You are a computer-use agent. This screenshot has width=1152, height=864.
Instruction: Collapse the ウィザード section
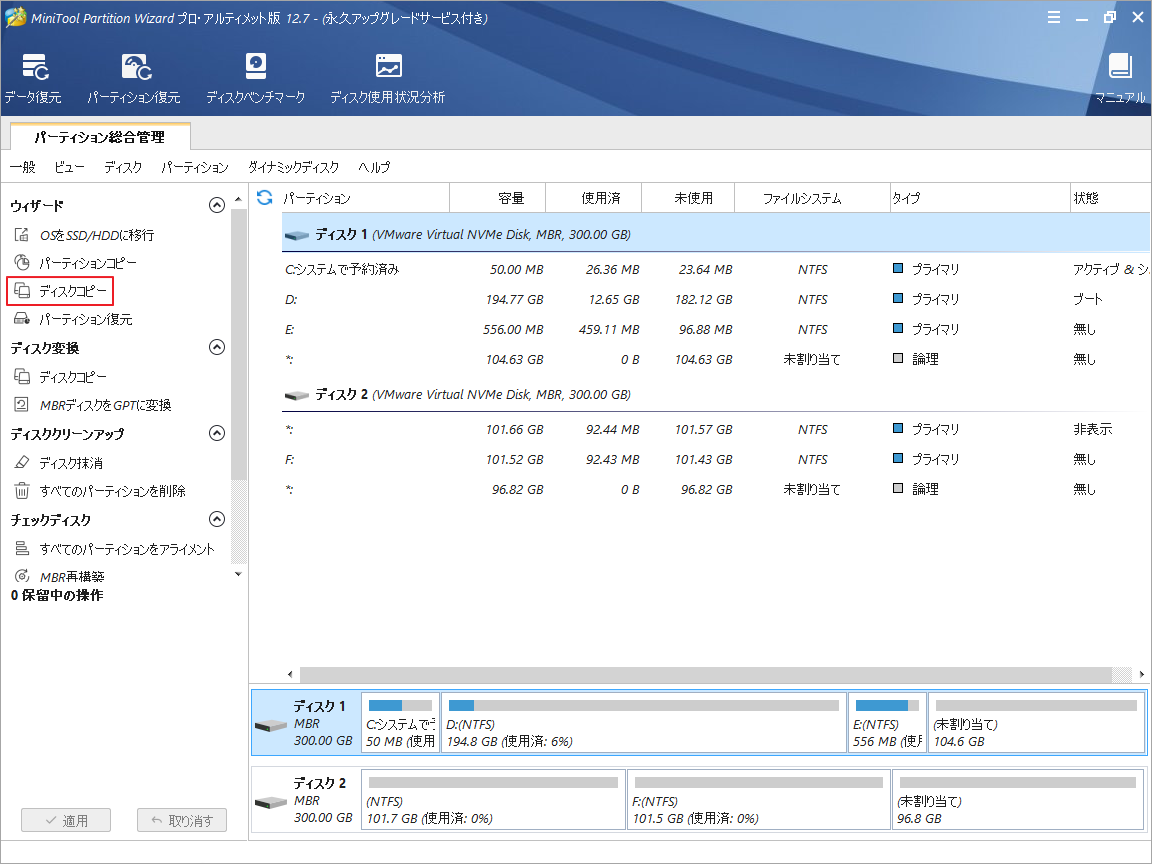(x=216, y=205)
